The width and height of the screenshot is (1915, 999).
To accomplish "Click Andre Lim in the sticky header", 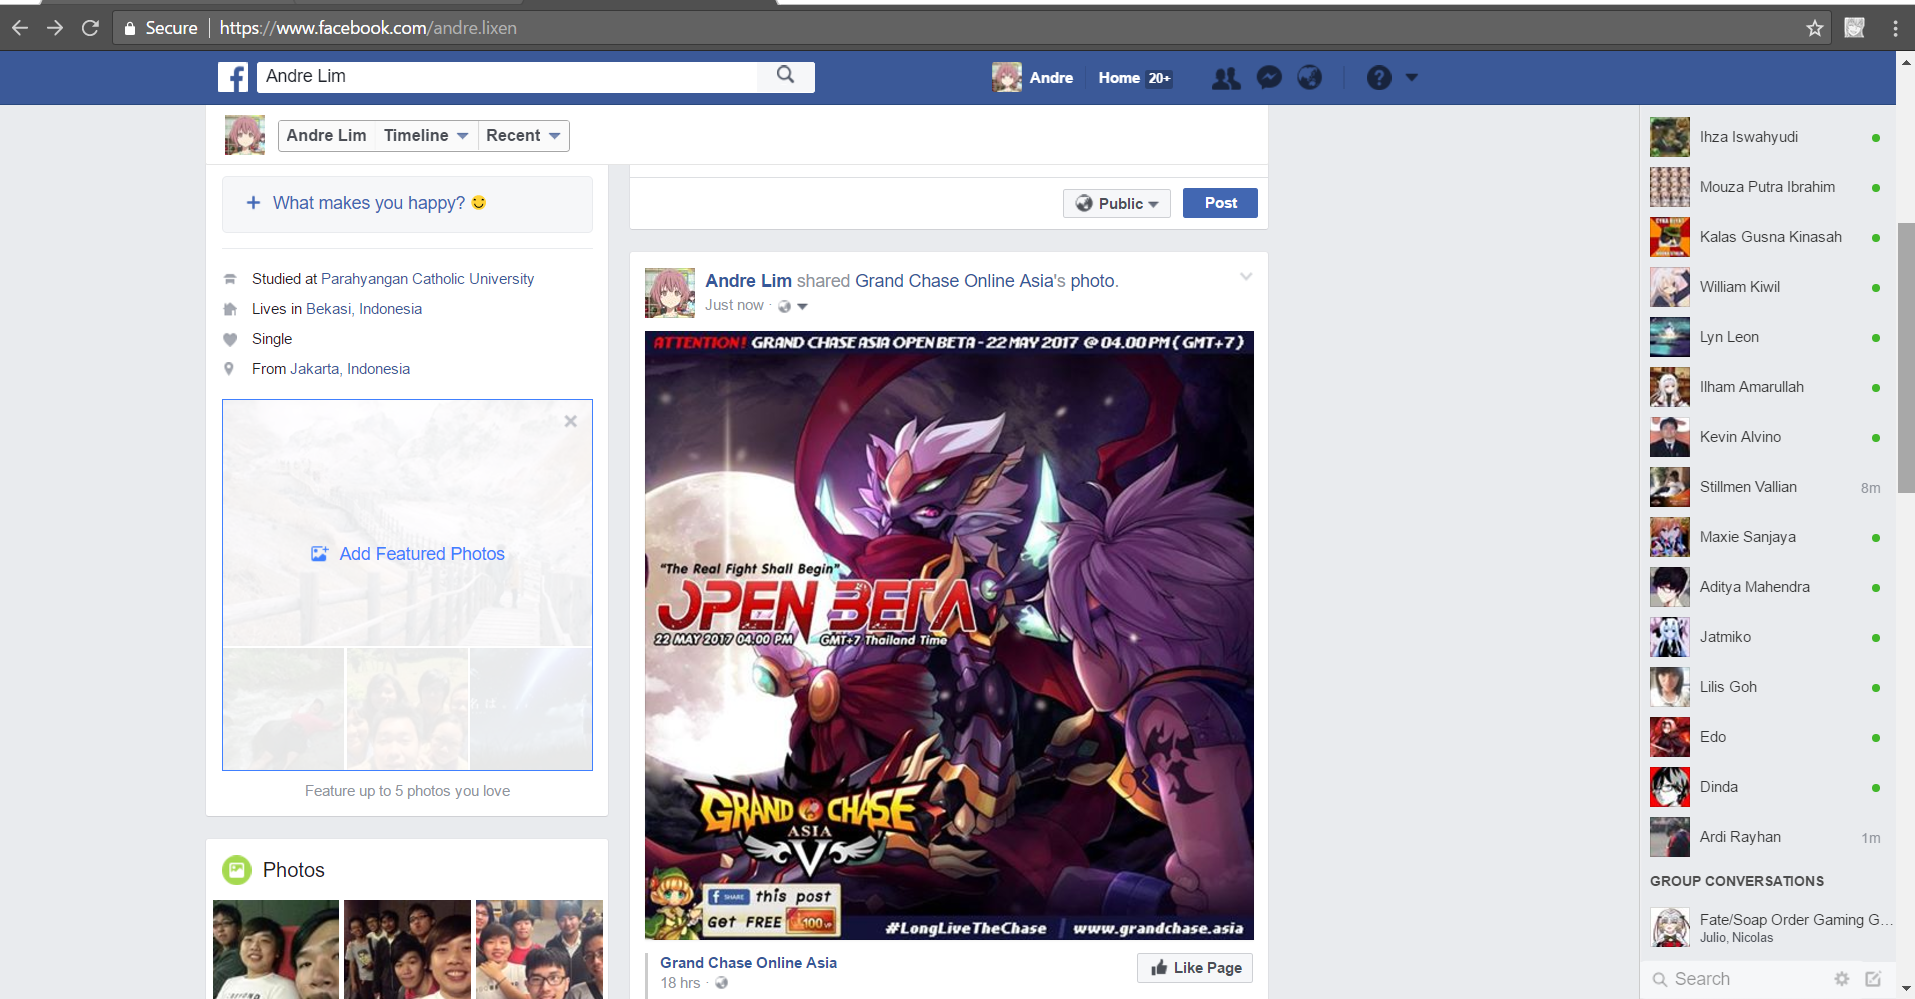I will pyautogui.click(x=326, y=135).
